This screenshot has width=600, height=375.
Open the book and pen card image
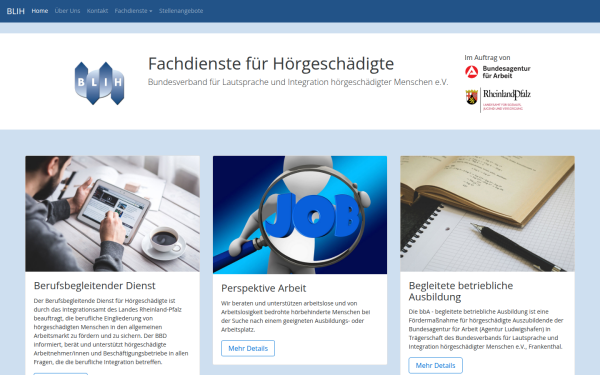tap(488, 214)
